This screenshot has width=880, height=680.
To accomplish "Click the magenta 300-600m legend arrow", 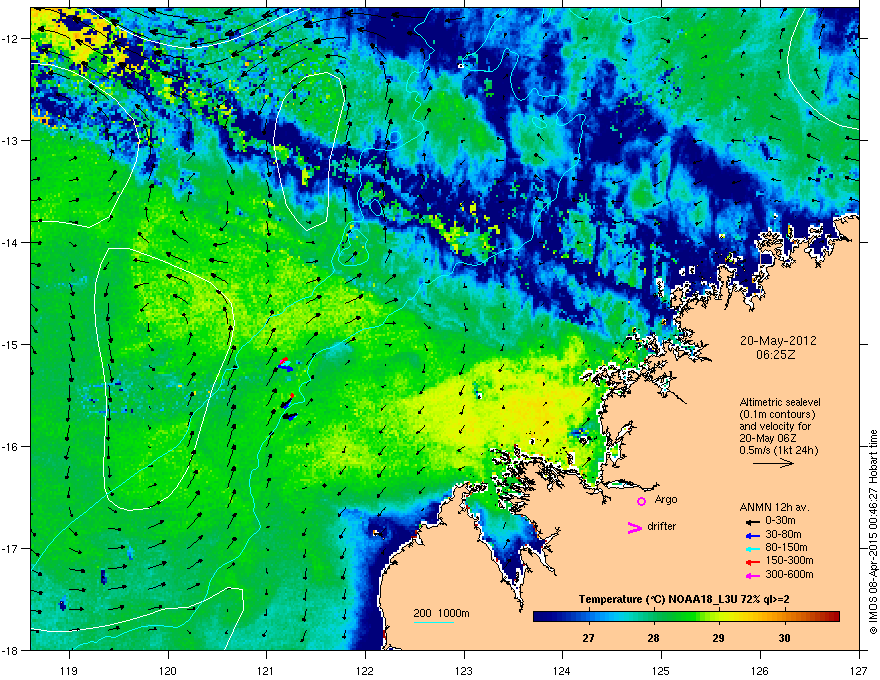I will coord(752,575).
